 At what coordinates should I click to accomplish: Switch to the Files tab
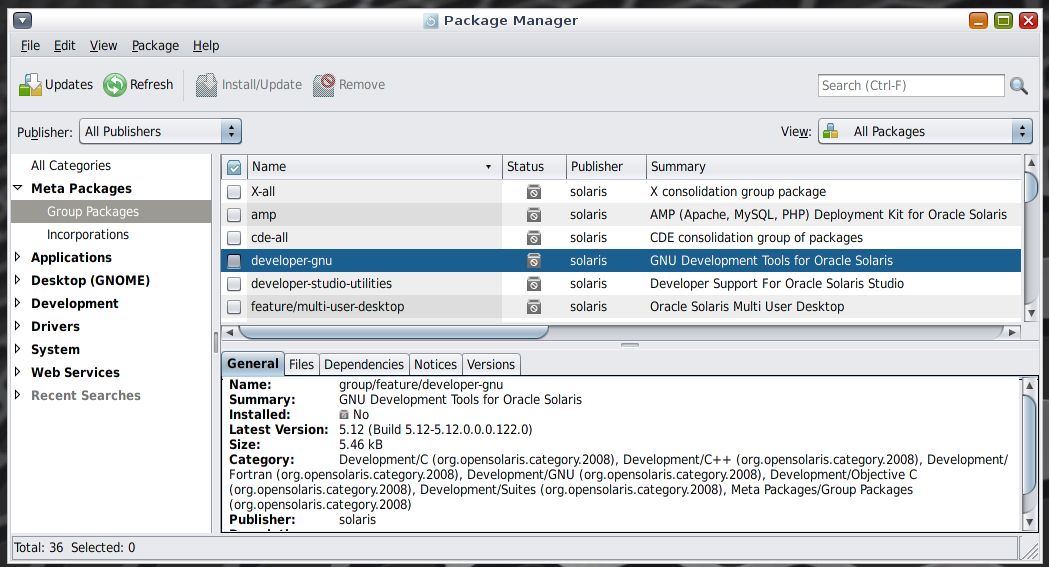(x=301, y=364)
